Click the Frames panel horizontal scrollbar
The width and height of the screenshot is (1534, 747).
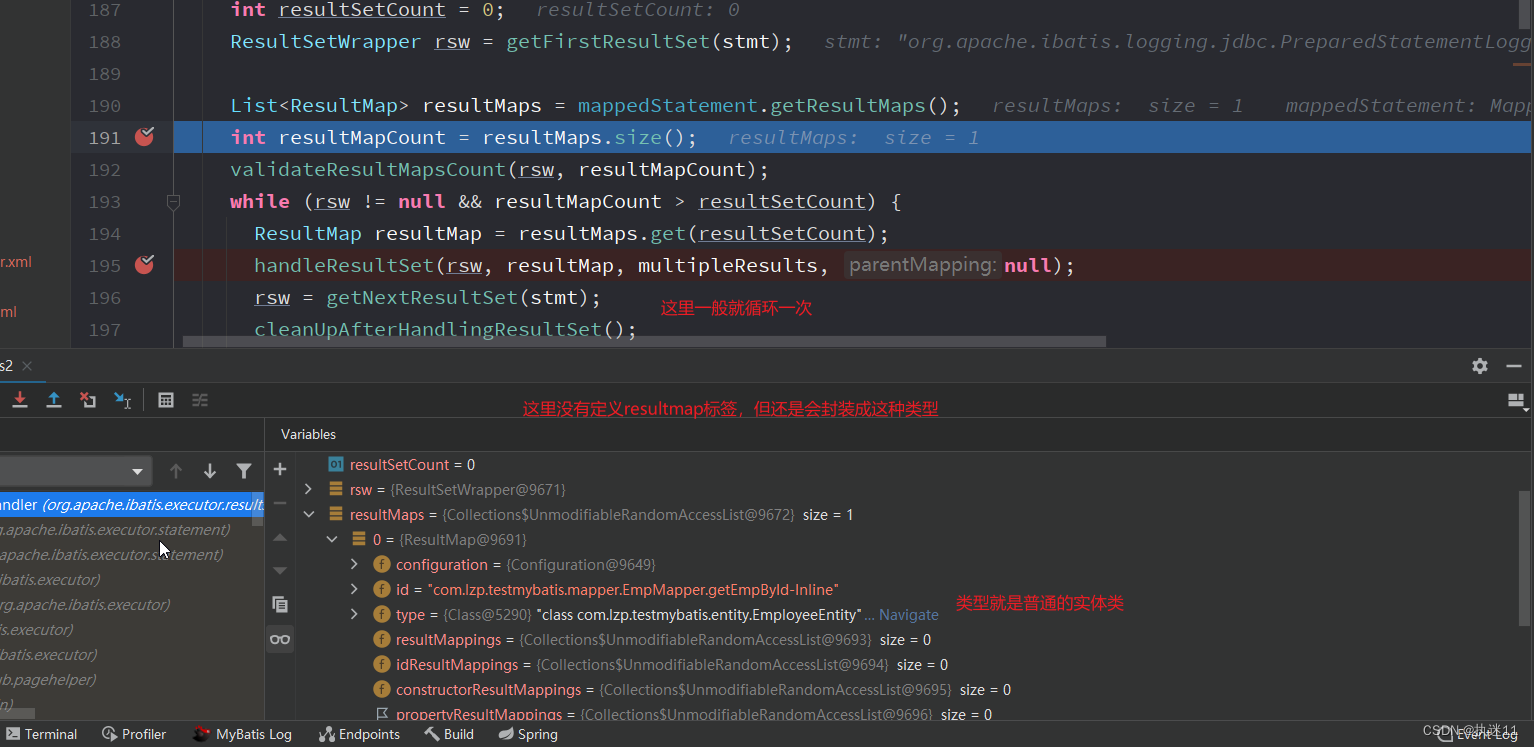pyautogui.click(x=17, y=713)
